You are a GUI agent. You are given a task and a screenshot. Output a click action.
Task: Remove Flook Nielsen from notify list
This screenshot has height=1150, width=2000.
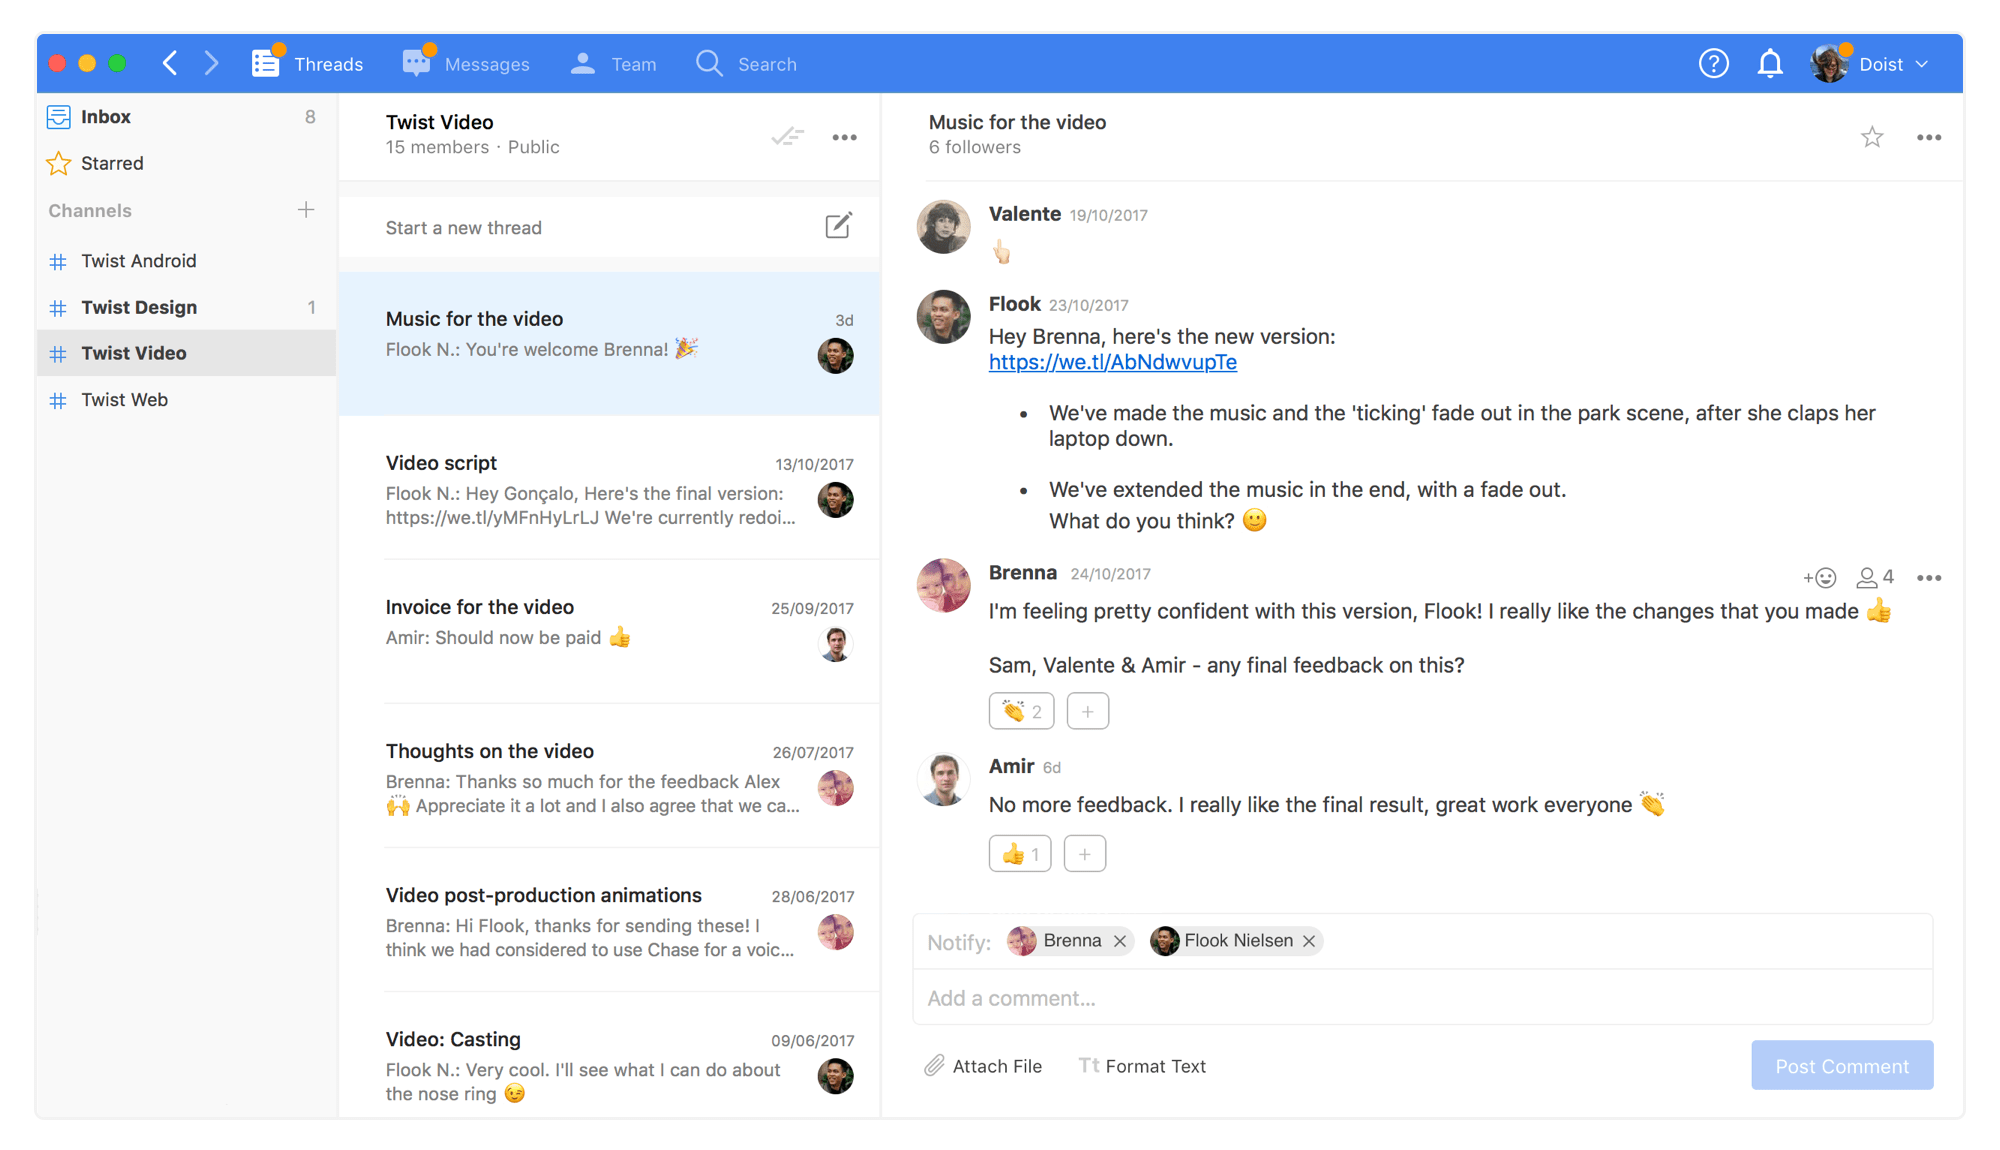tap(1309, 941)
